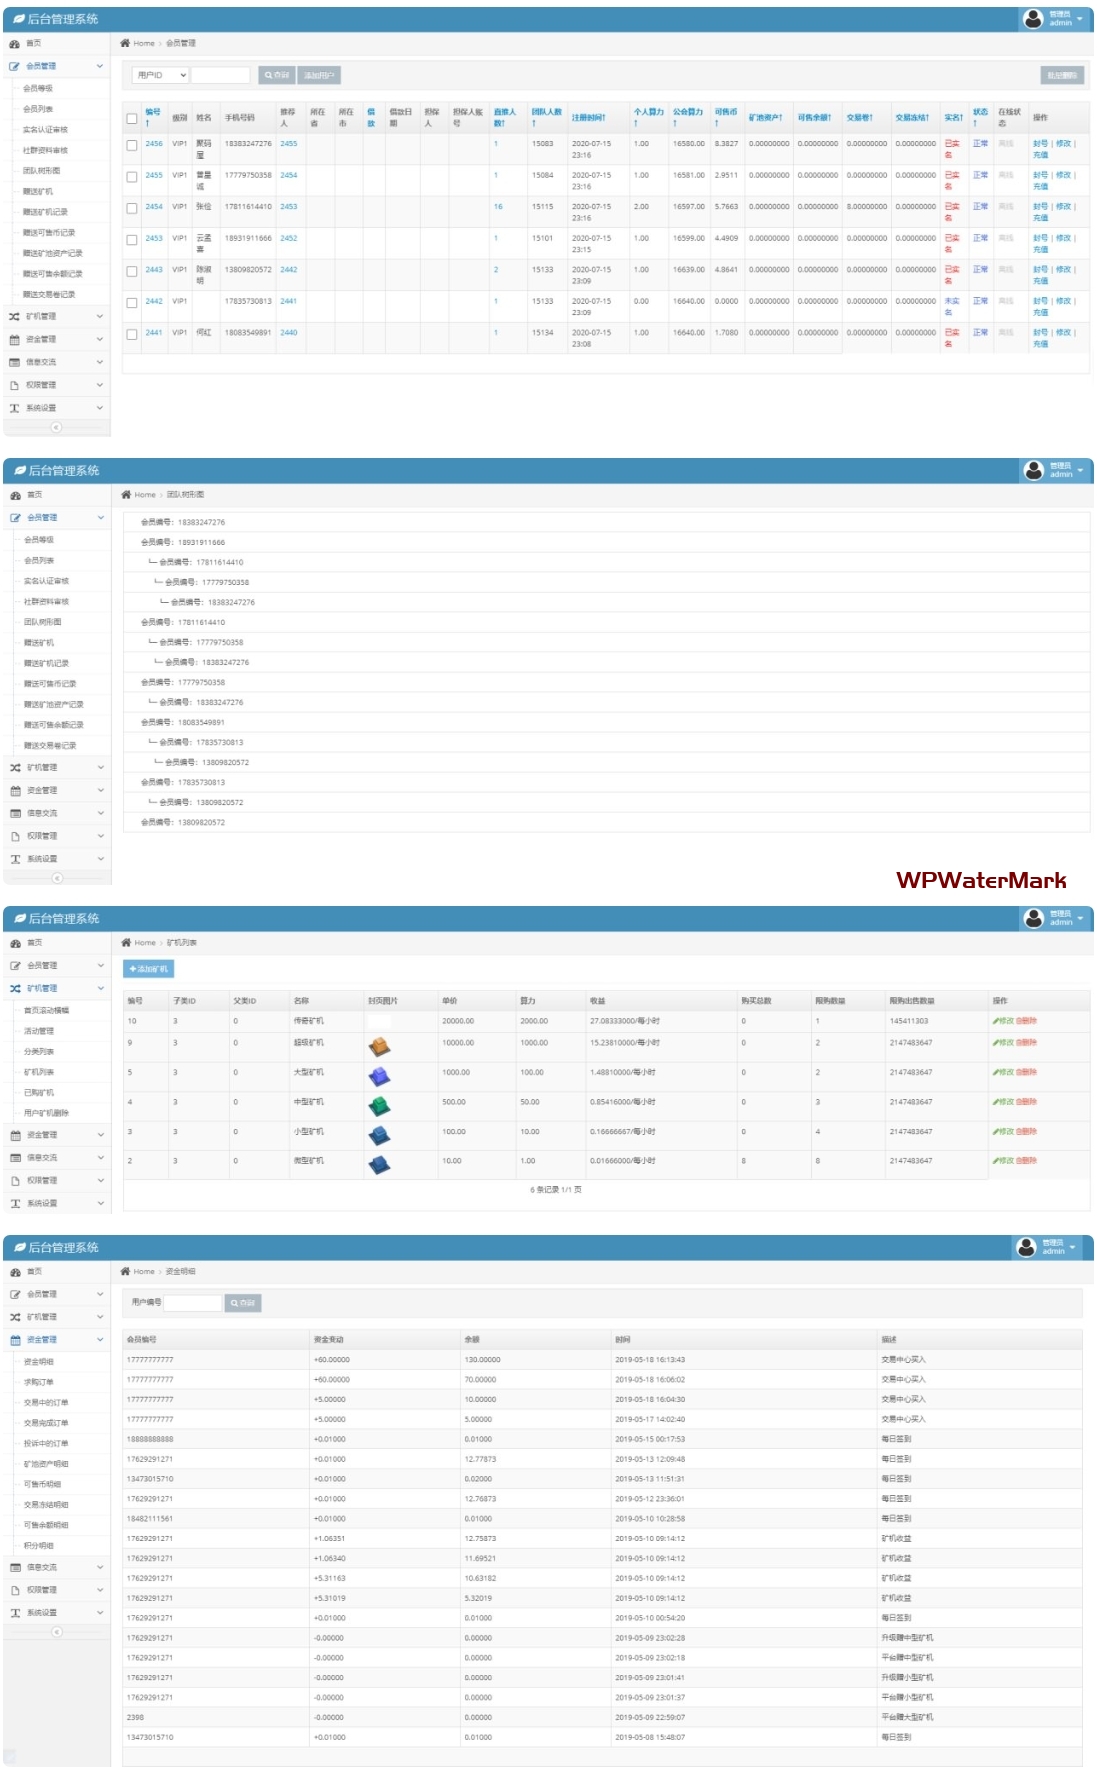Tick the checkbox for member 2456

[x=132, y=145]
